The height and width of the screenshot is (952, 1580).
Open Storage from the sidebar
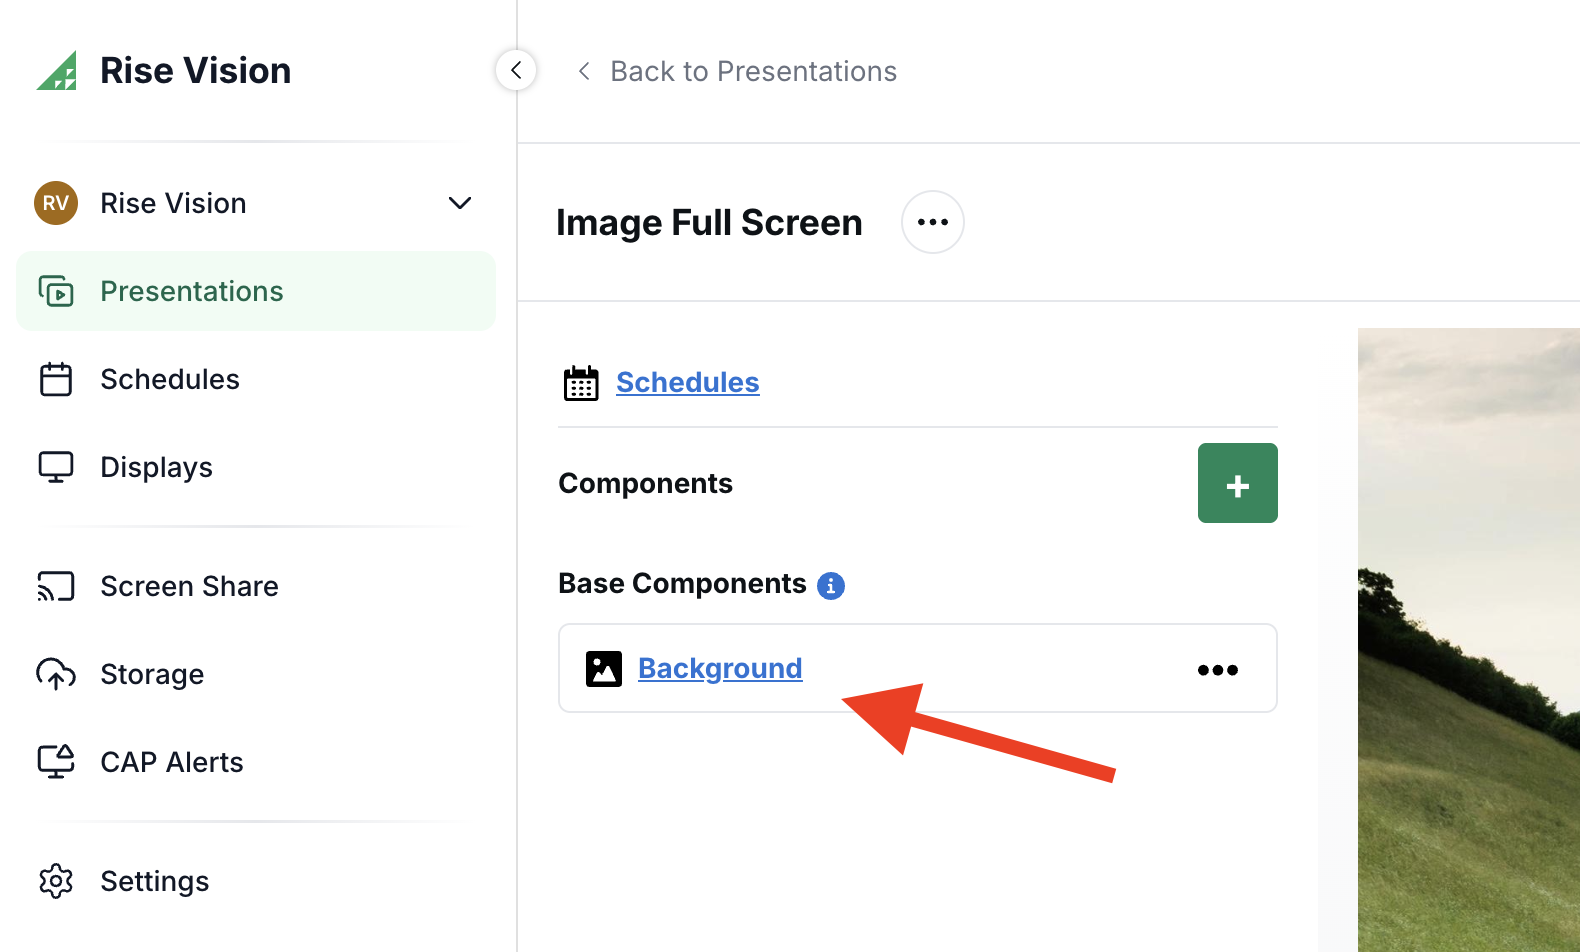click(152, 674)
